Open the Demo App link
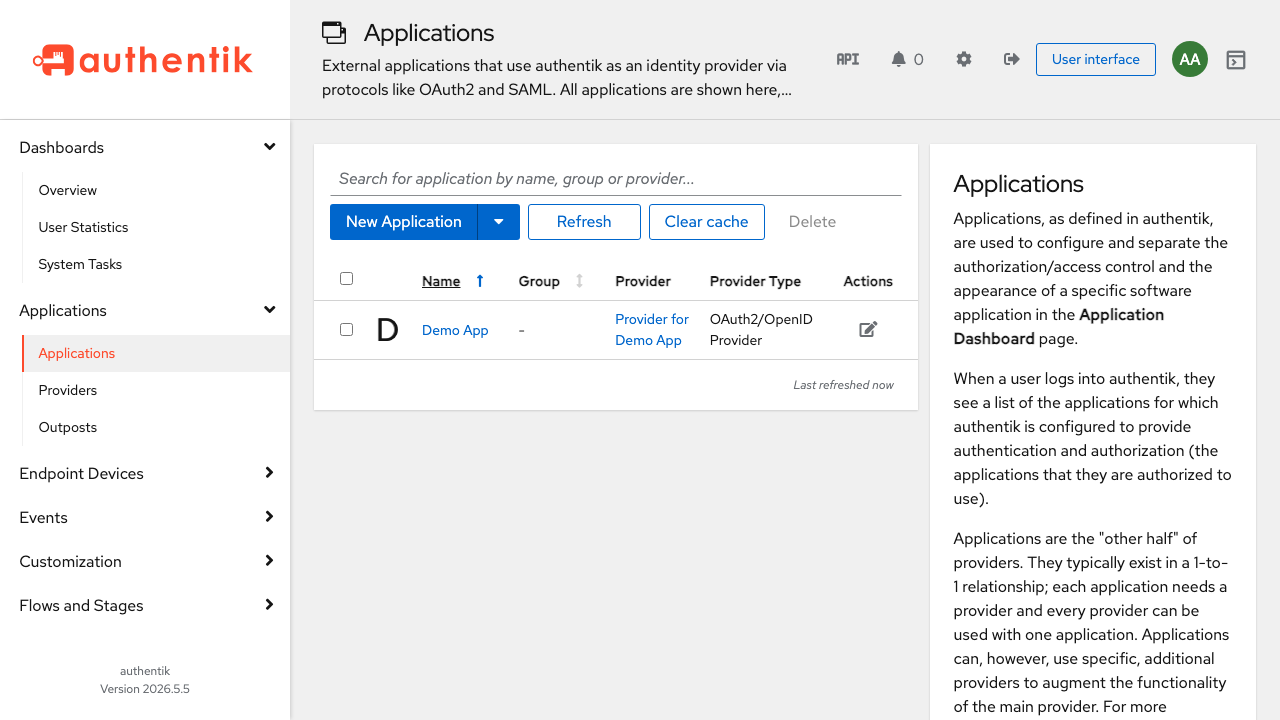Viewport: 1280px width, 720px height. [455, 330]
